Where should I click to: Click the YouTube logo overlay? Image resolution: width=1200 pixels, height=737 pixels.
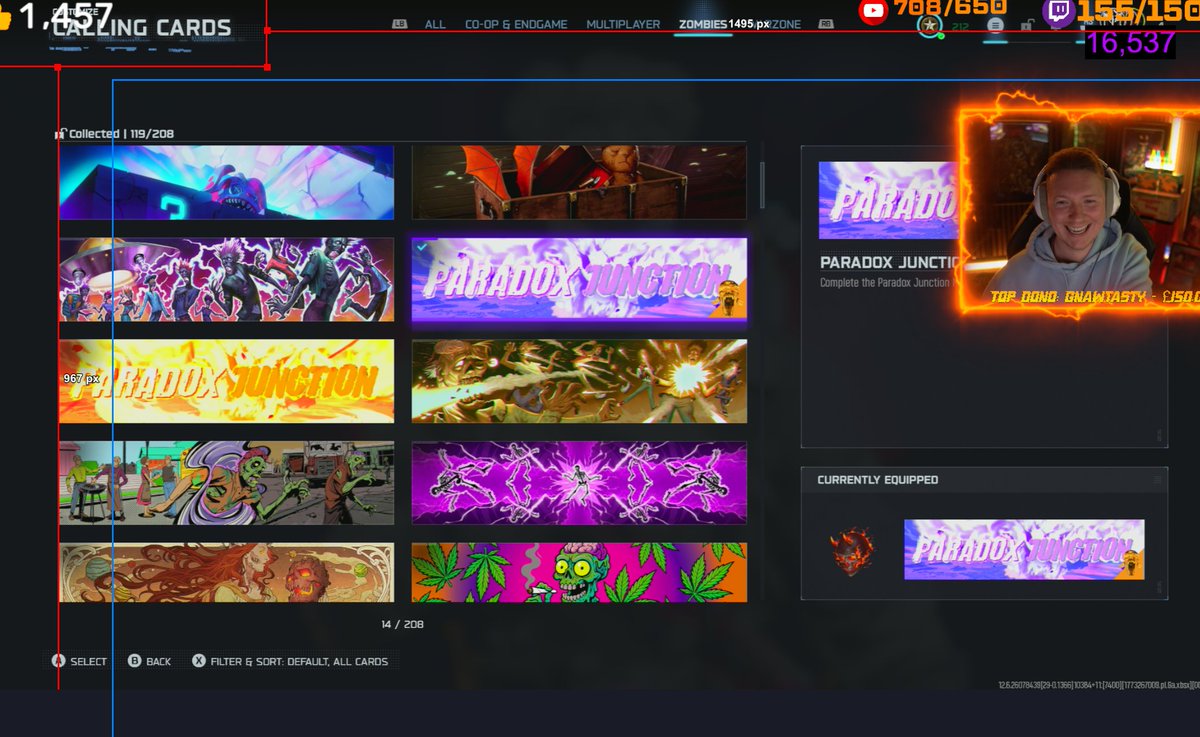point(874,11)
